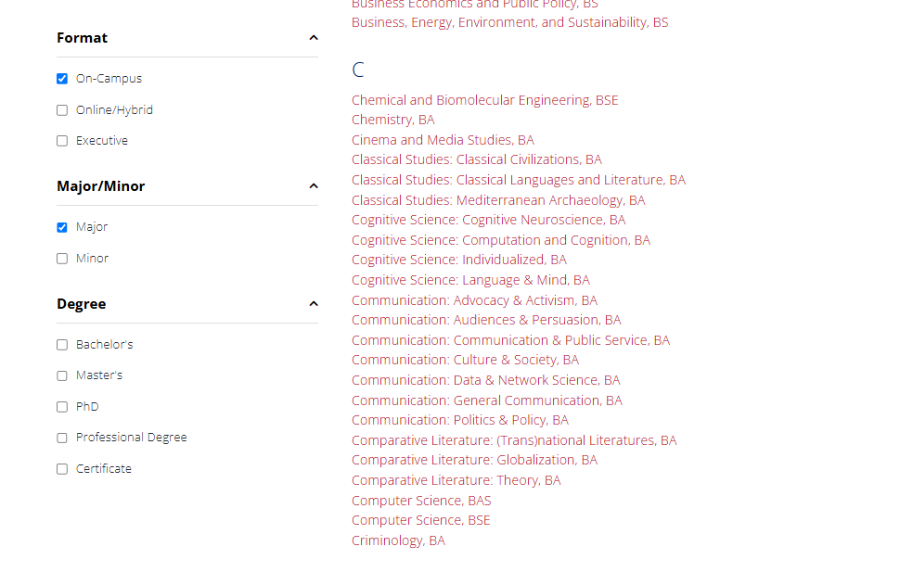This screenshot has width=900, height=572.
Task: Collapse the Degree filter section
Action: (x=313, y=303)
